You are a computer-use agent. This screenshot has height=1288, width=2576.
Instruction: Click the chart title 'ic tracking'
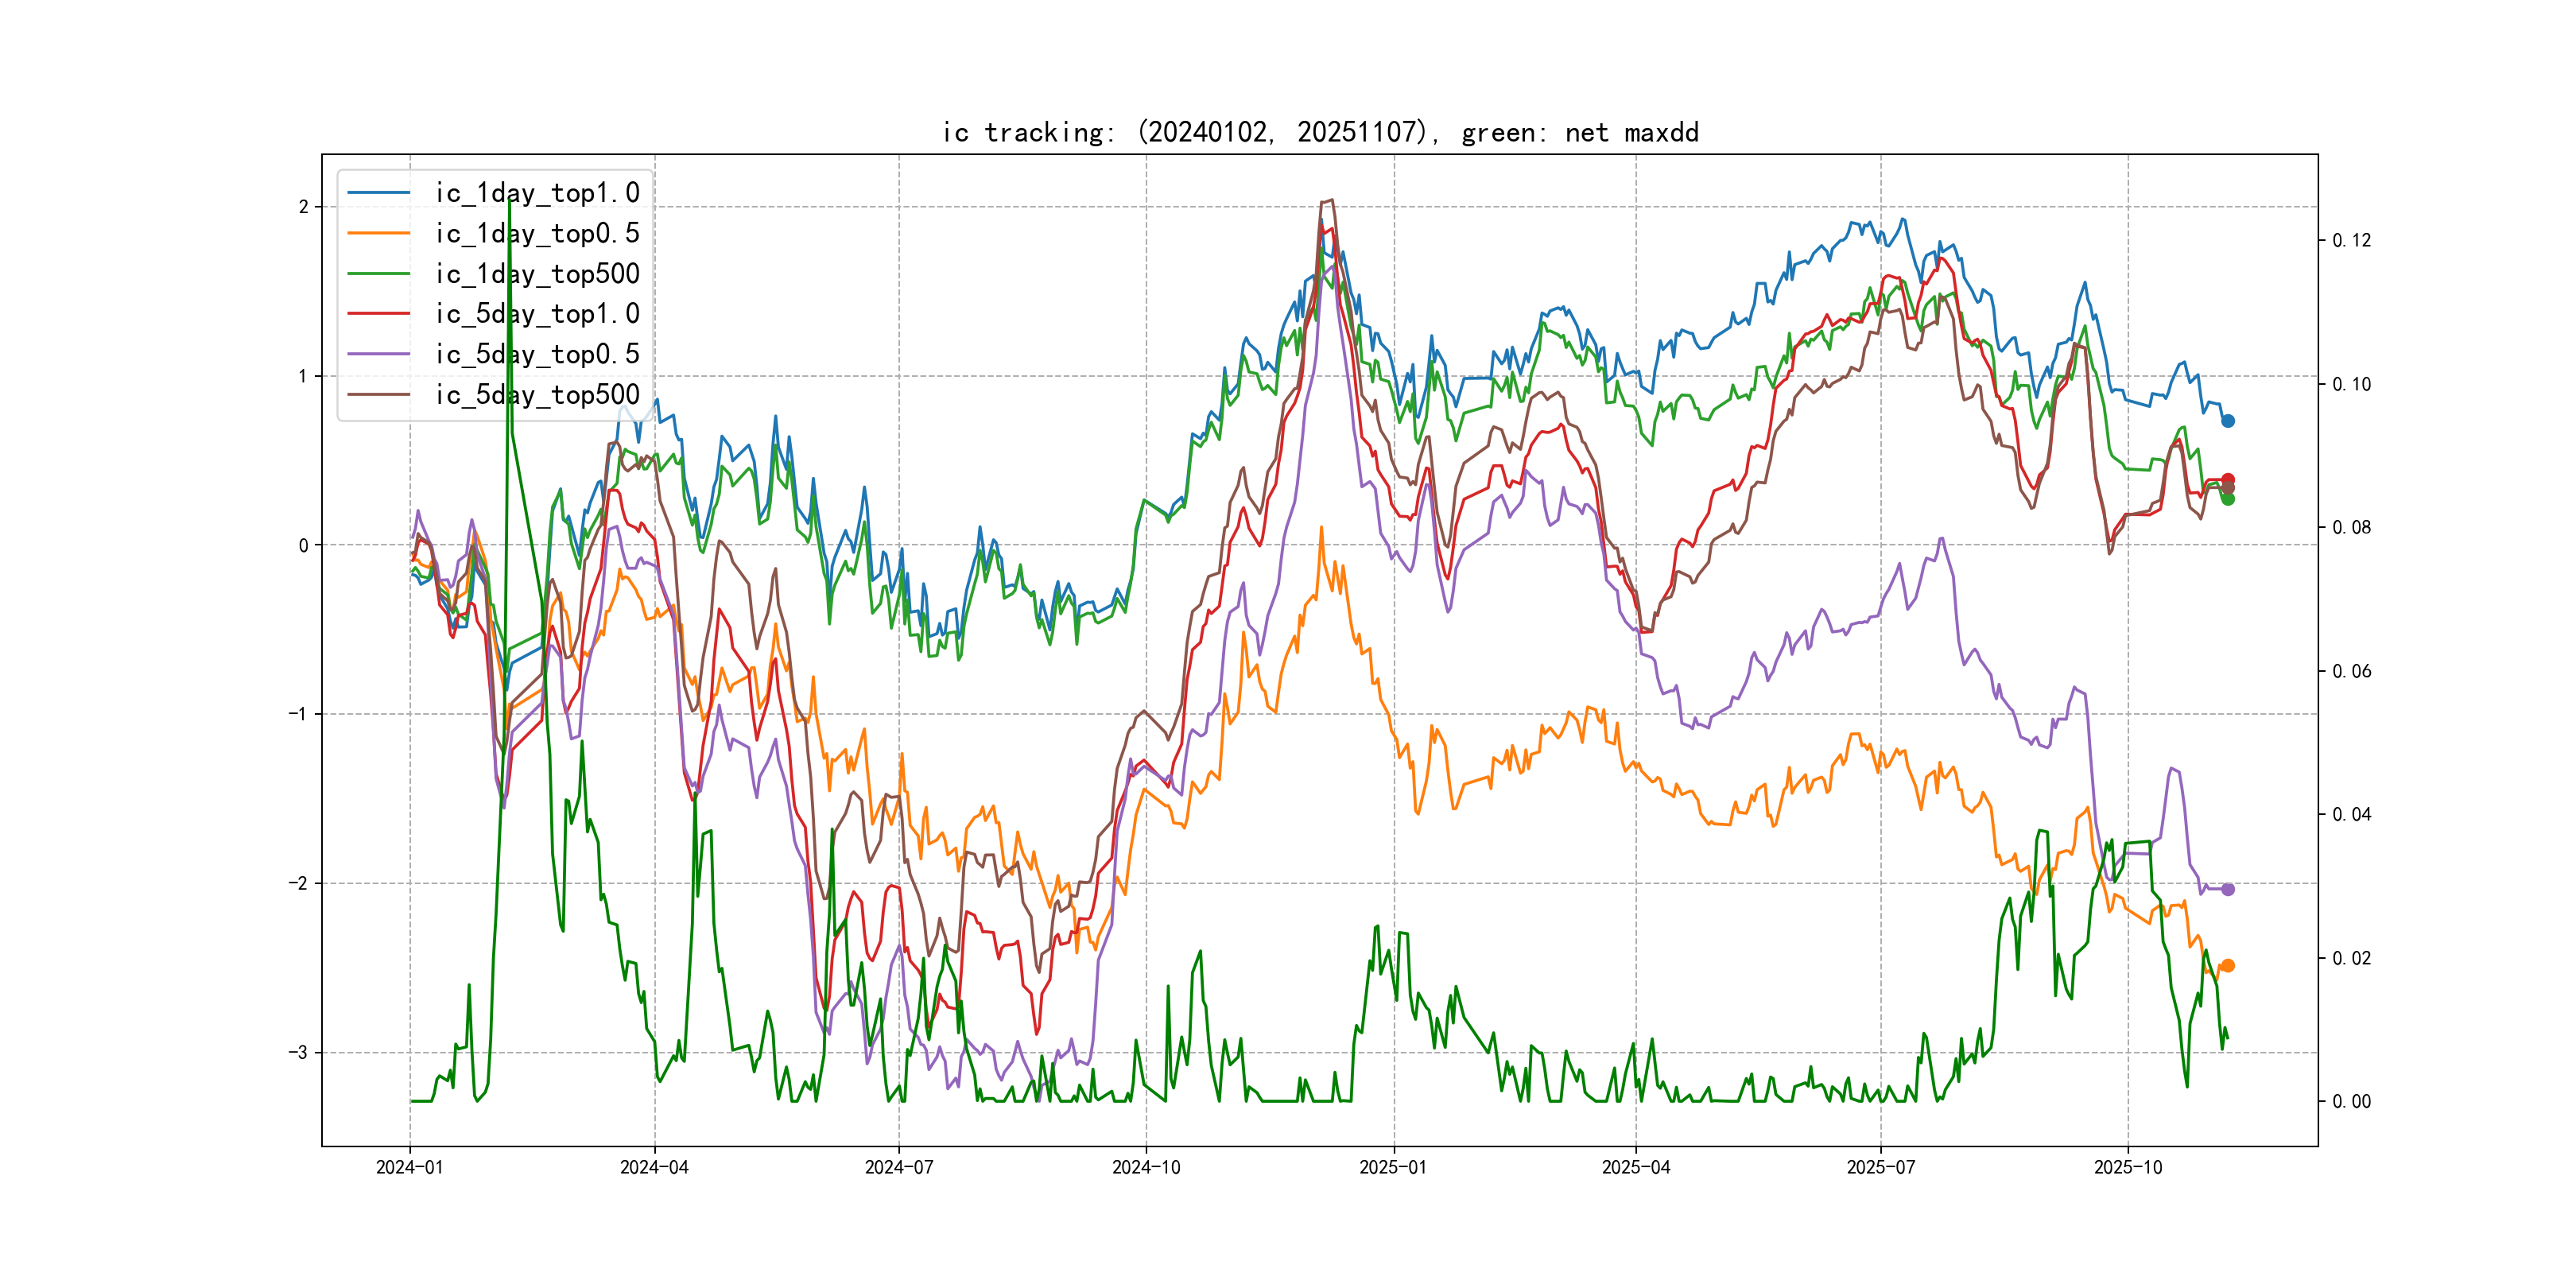(x=1320, y=132)
